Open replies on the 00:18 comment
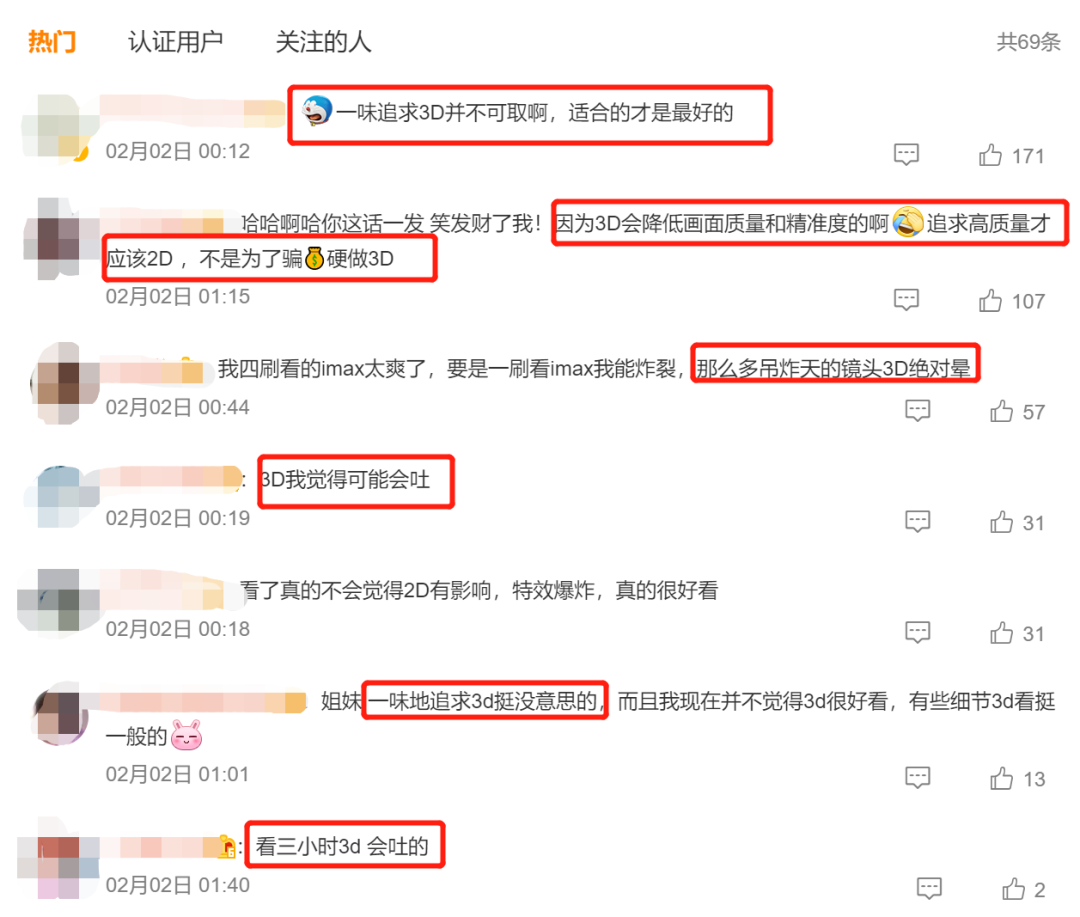Viewport: 1080px width, 917px height. click(x=917, y=632)
